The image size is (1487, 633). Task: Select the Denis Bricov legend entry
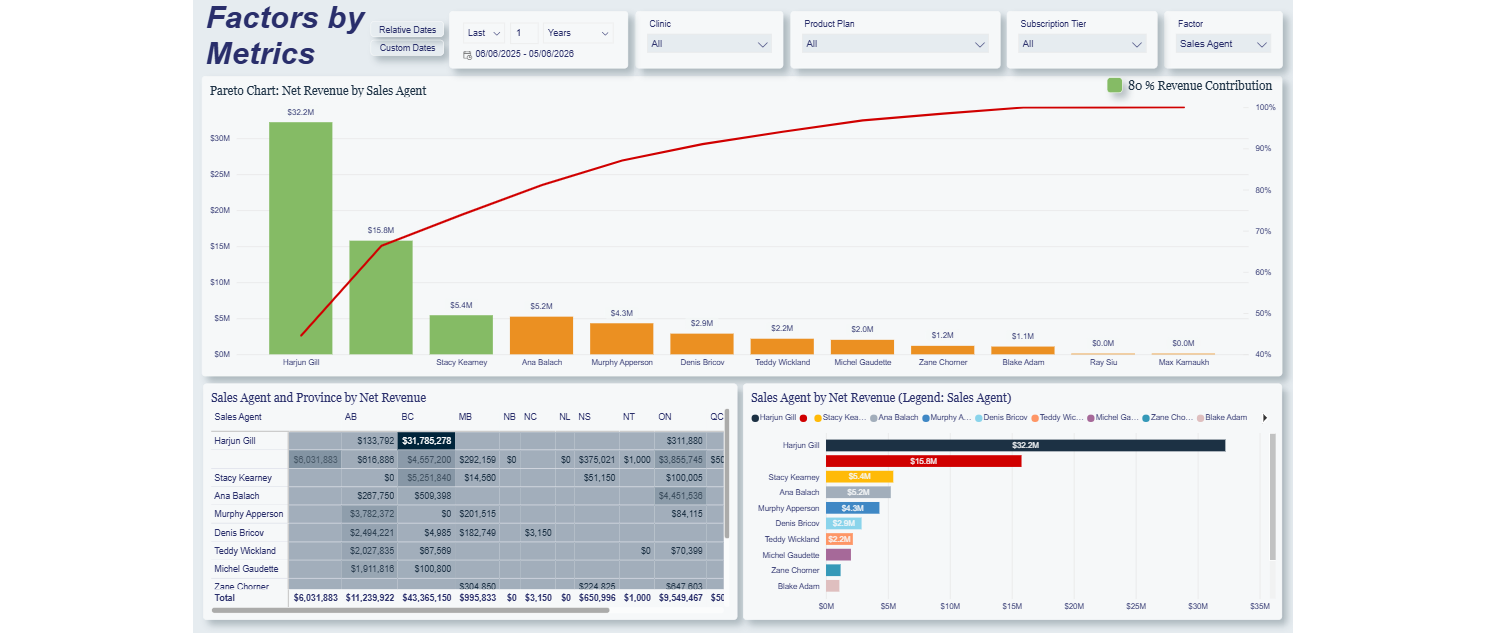click(x=1001, y=417)
